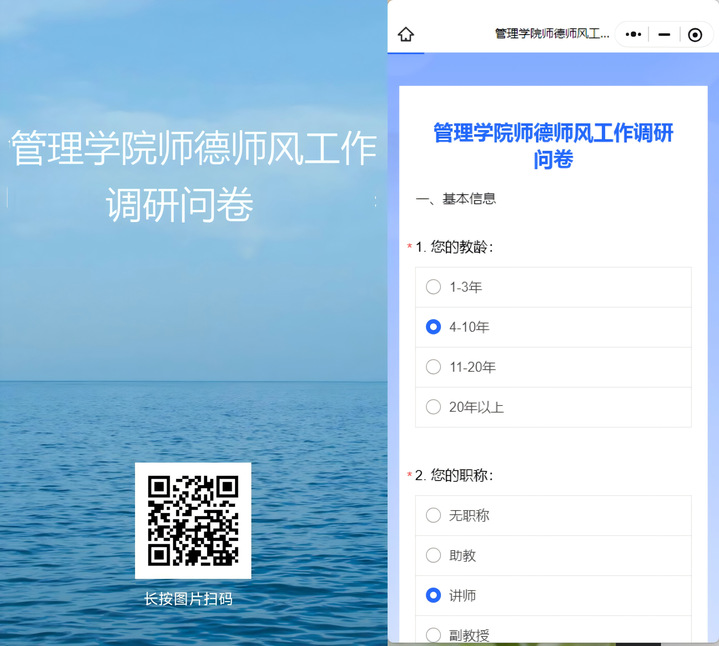The image size is (719, 646).
Task: Click the QR code image on poster
Action: (193, 520)
